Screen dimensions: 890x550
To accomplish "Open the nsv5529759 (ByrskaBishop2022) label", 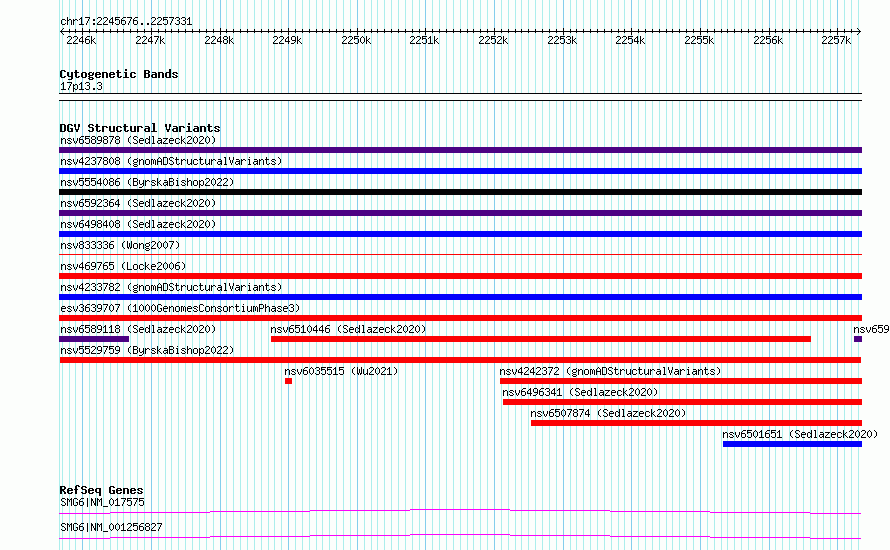I will (147, 350).
